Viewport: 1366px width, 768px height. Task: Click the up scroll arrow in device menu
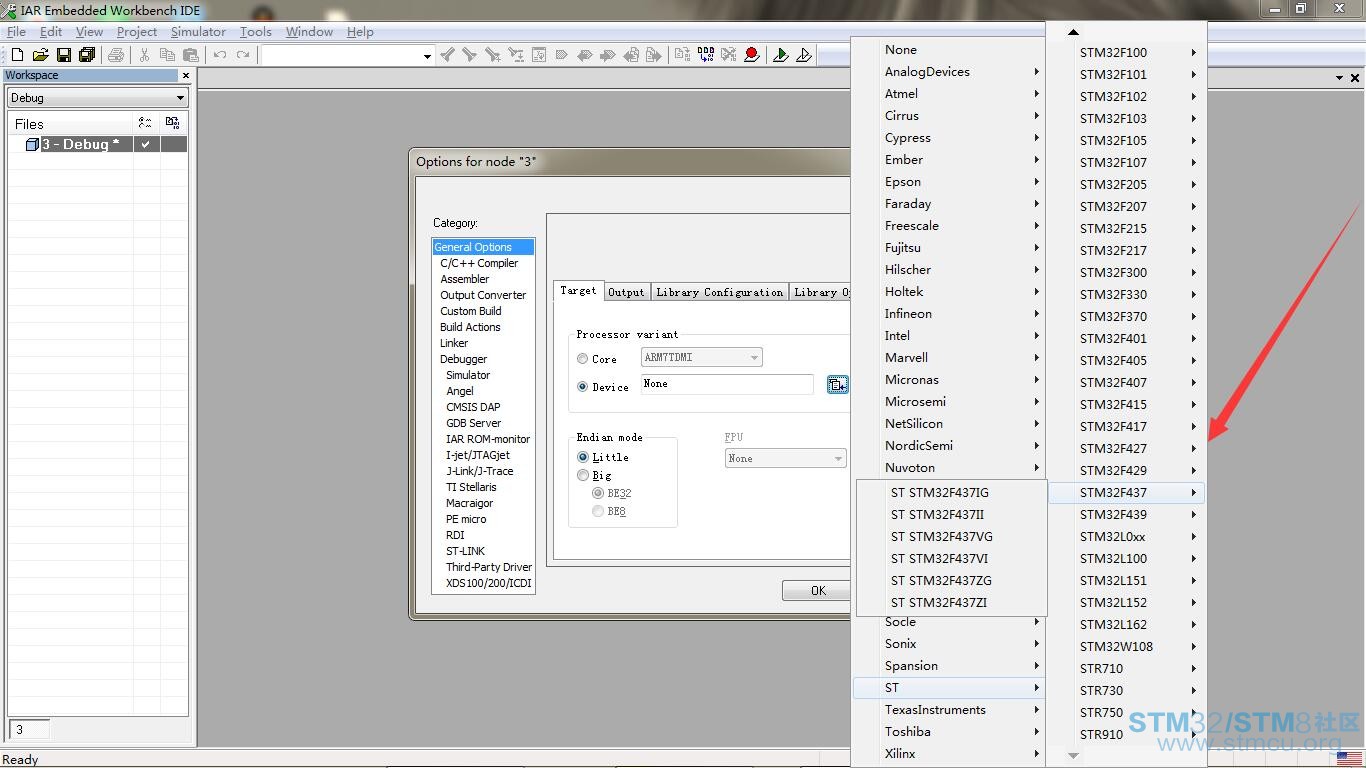tap(1073, 32)
